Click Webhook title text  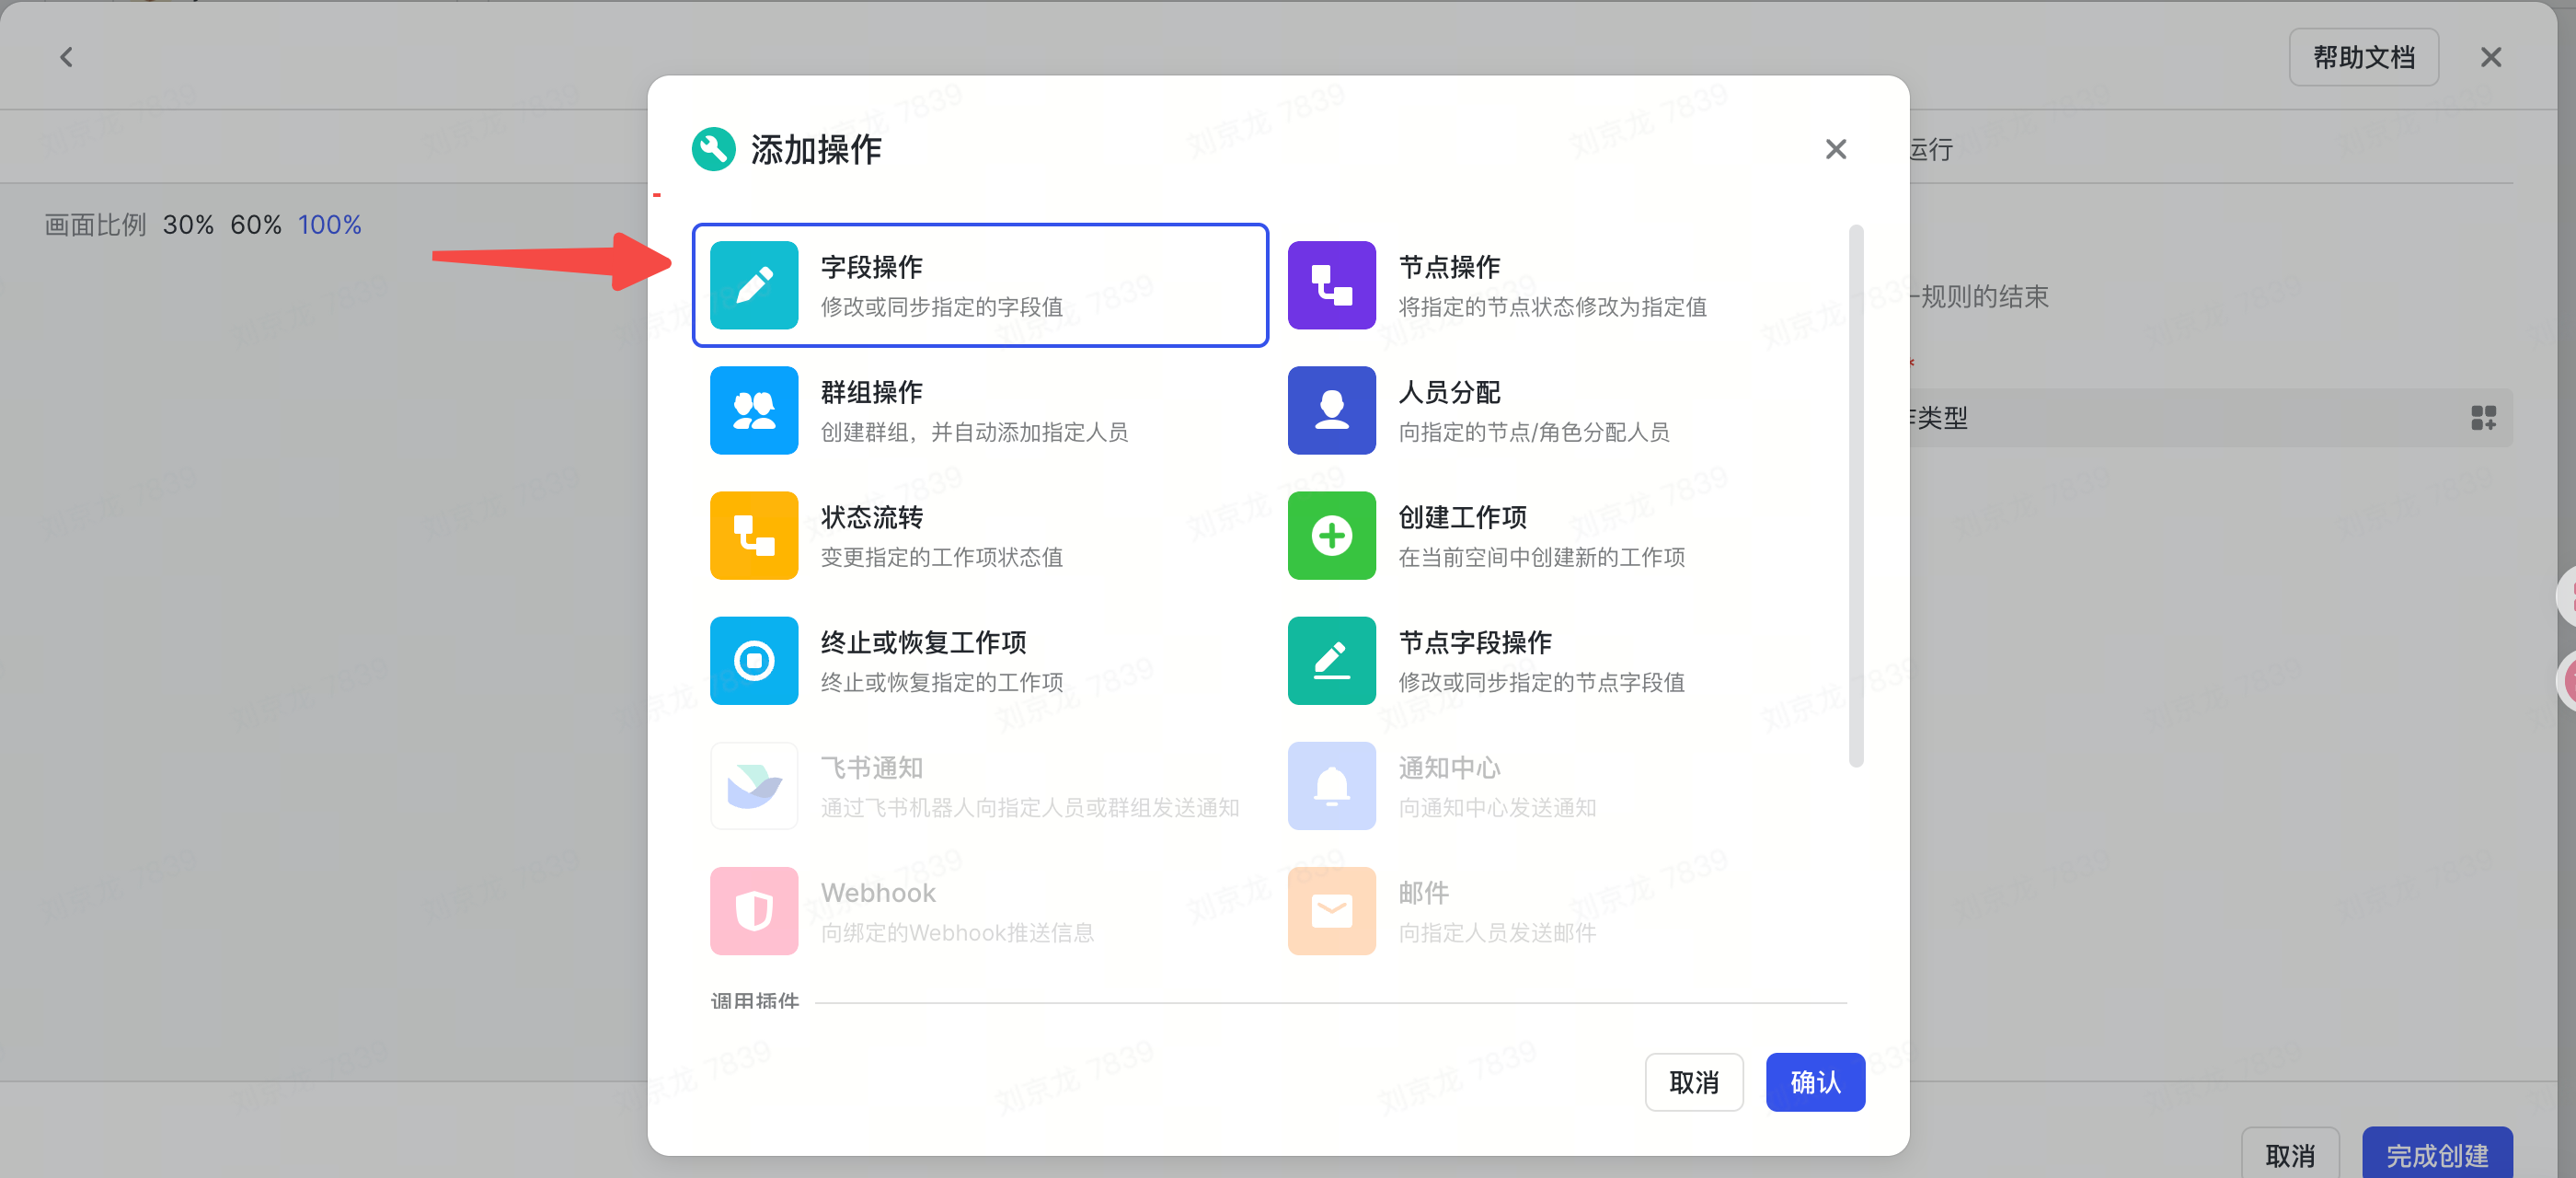coord(878,892)
